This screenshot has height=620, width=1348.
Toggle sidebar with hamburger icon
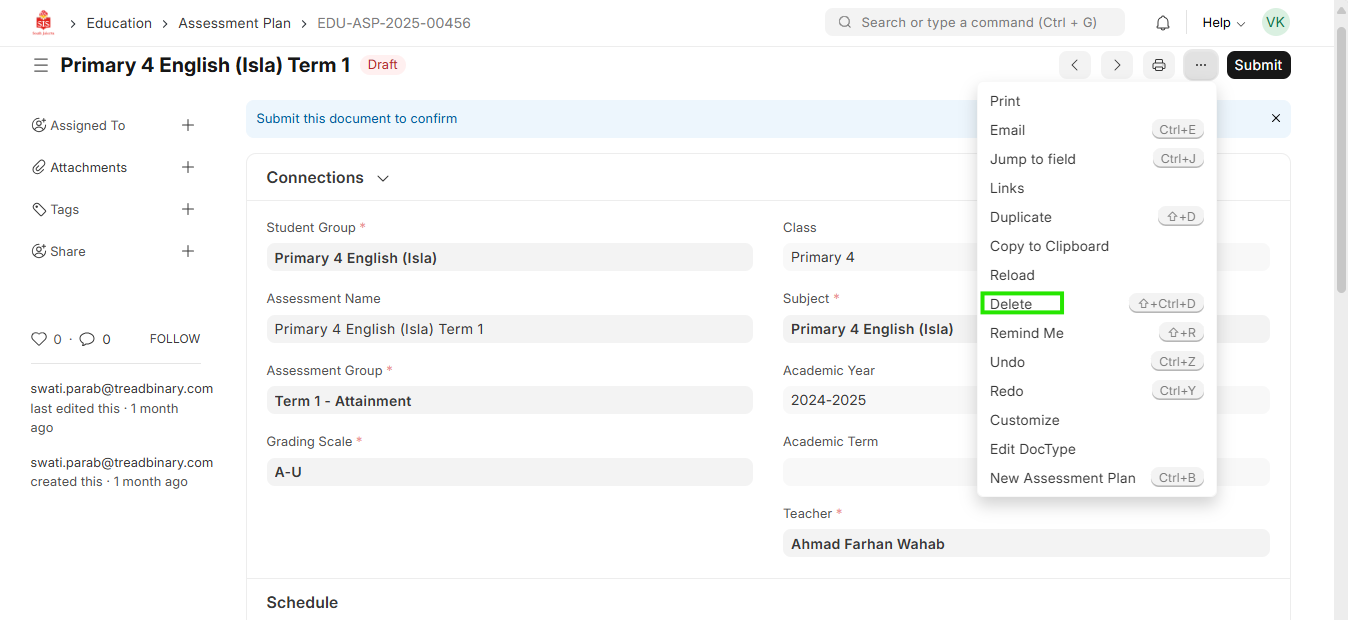coord(41,65)
